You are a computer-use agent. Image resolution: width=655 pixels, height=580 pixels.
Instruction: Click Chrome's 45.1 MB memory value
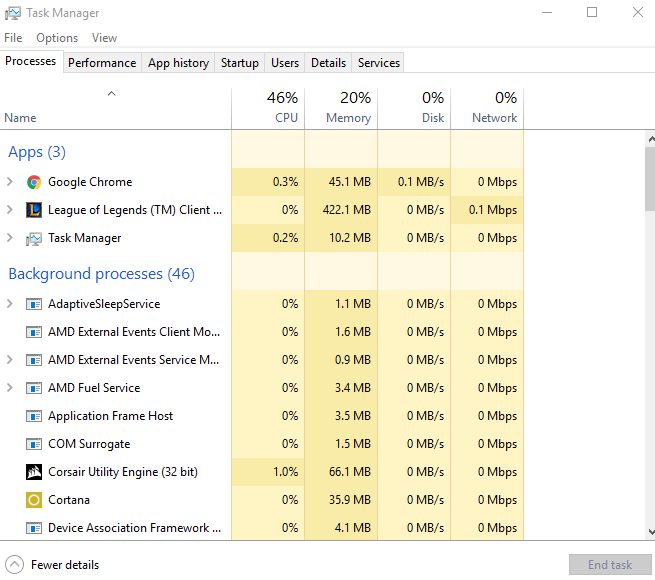(x=350, y=182)
